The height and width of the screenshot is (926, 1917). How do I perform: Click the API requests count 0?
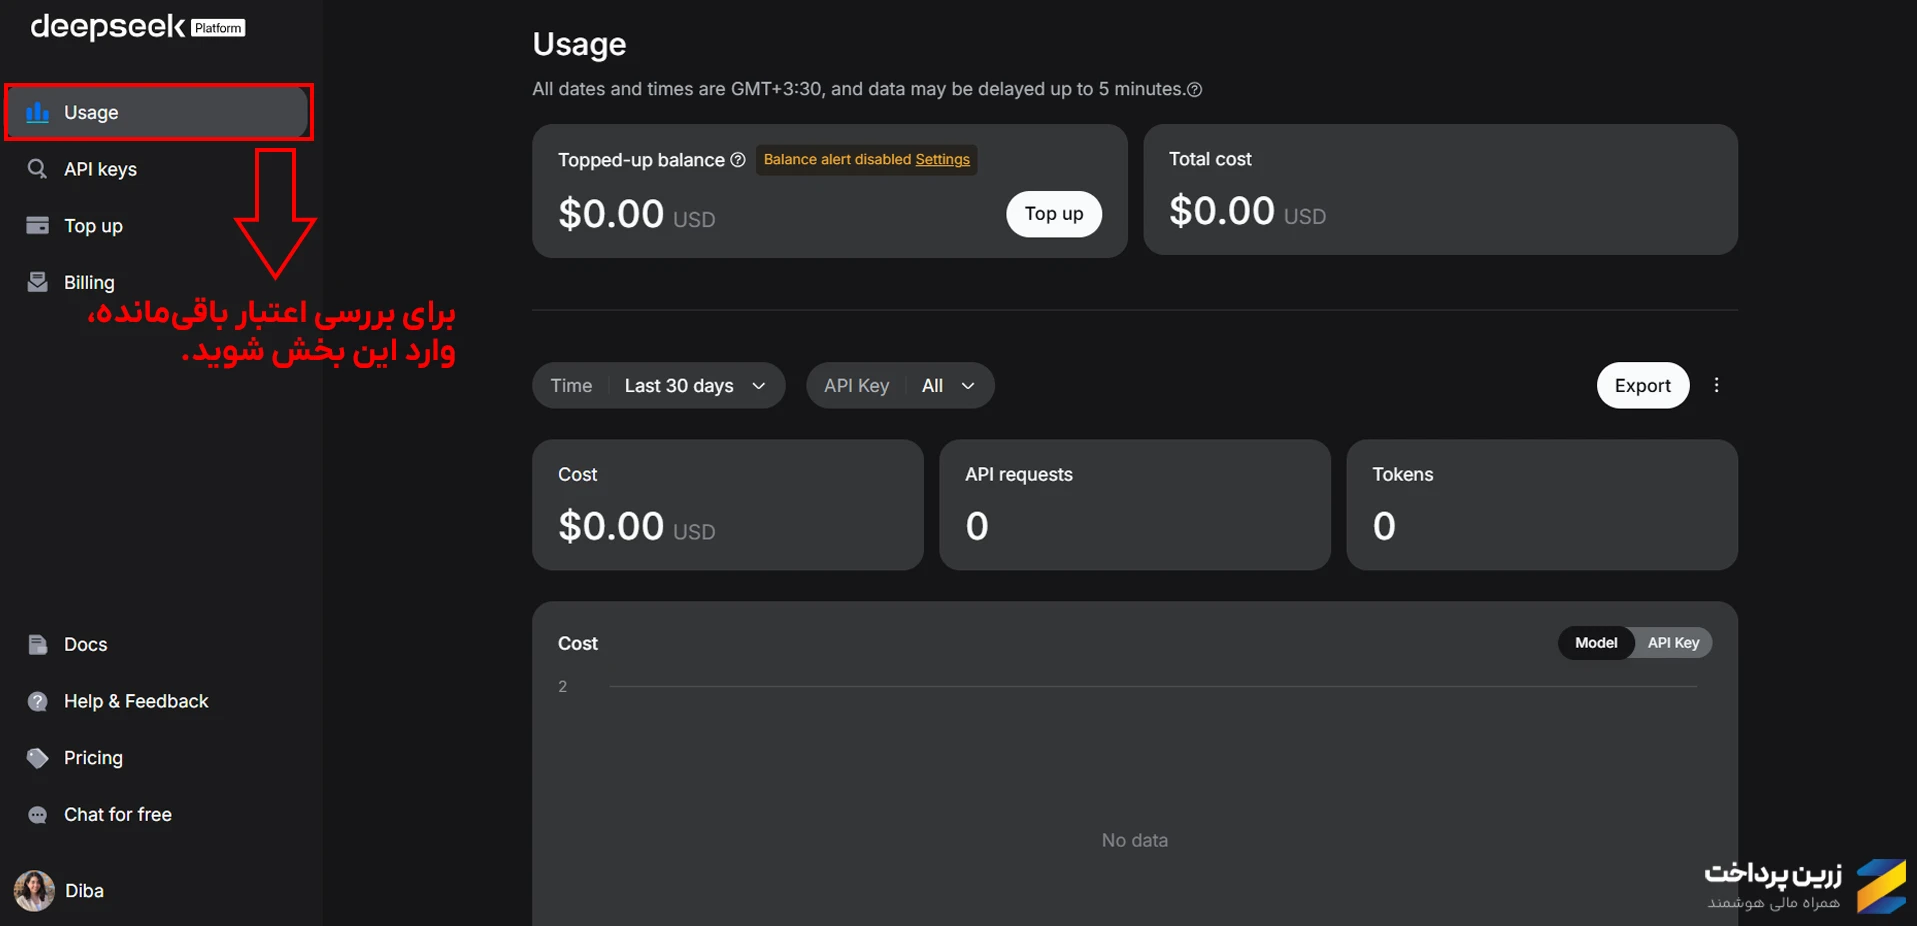tap(977, 526)
